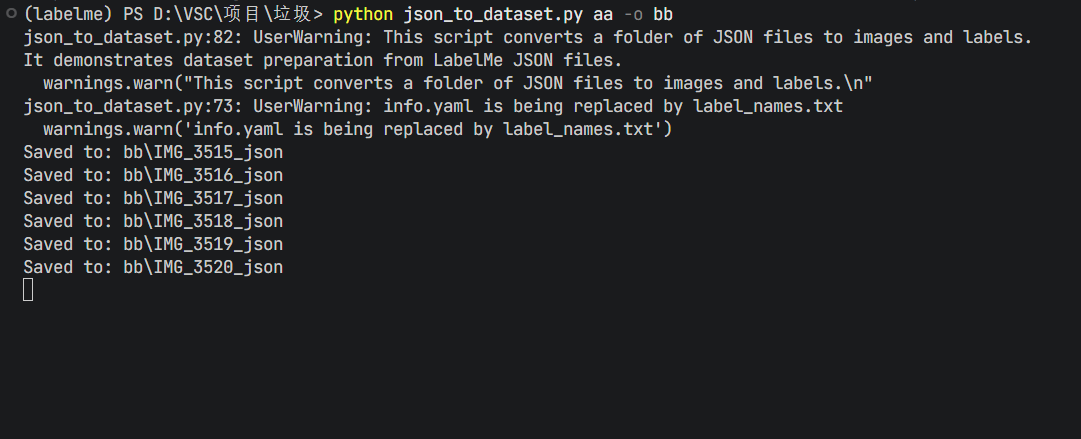Click the yellow "python" command word
The width and height of the screenshot is (1081, 439).
(363, 14)
